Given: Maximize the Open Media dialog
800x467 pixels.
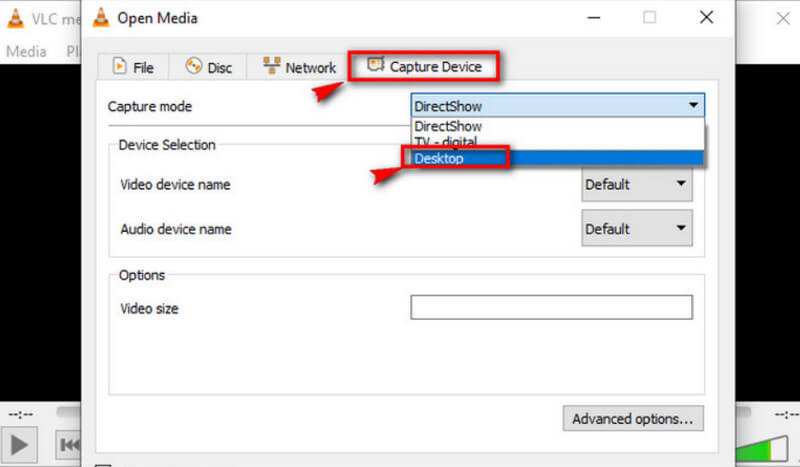Looking at the screenshot, I should 649,18.
